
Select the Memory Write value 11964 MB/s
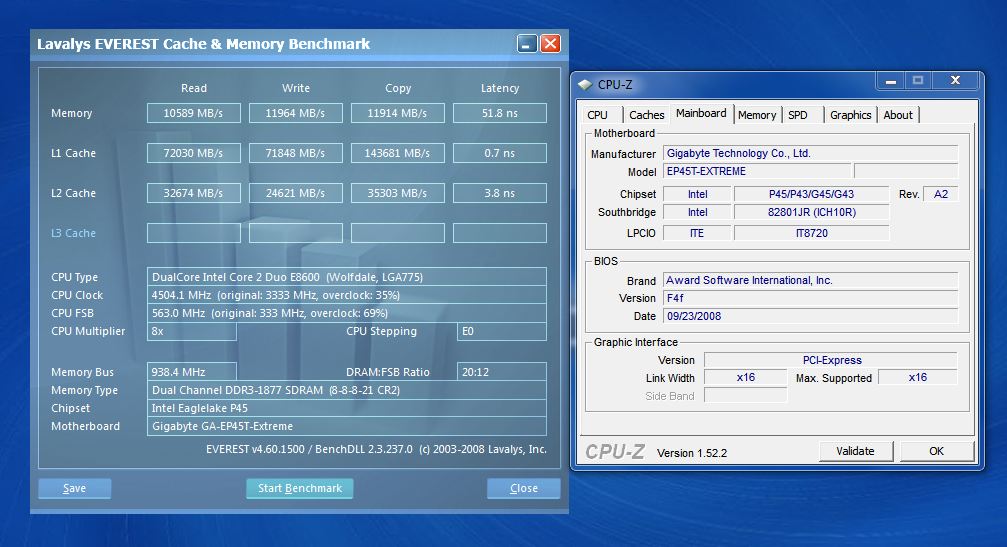[x=295, y=113]
